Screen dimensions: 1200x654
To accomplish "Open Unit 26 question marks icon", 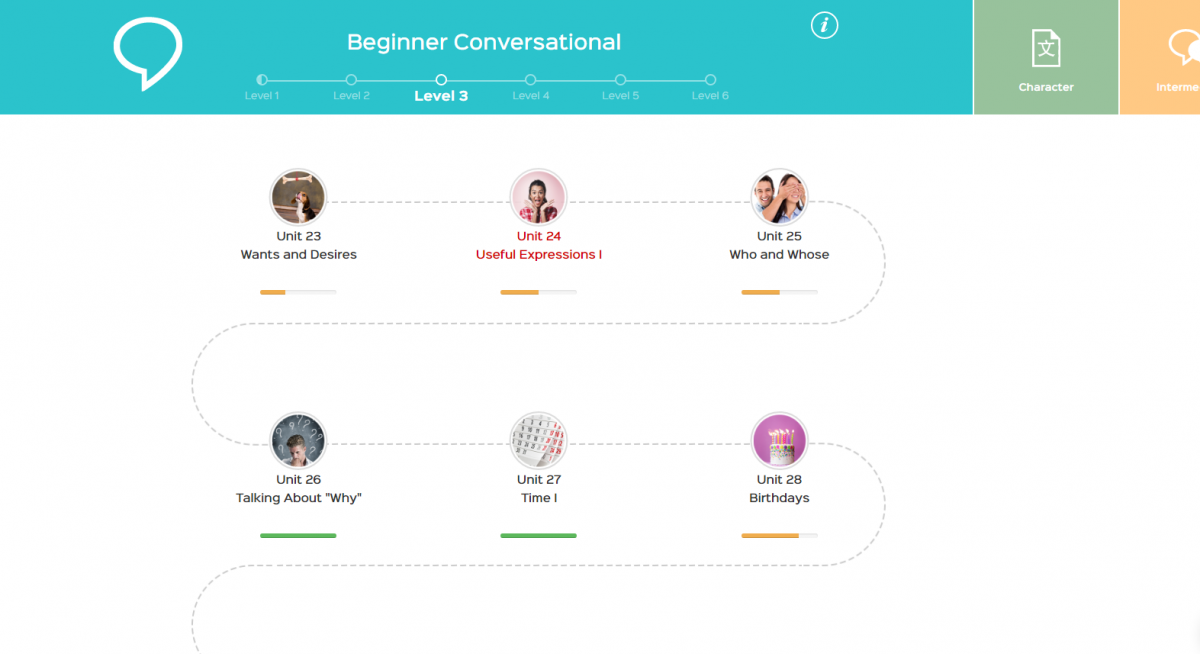I will [x=298, y=440].
